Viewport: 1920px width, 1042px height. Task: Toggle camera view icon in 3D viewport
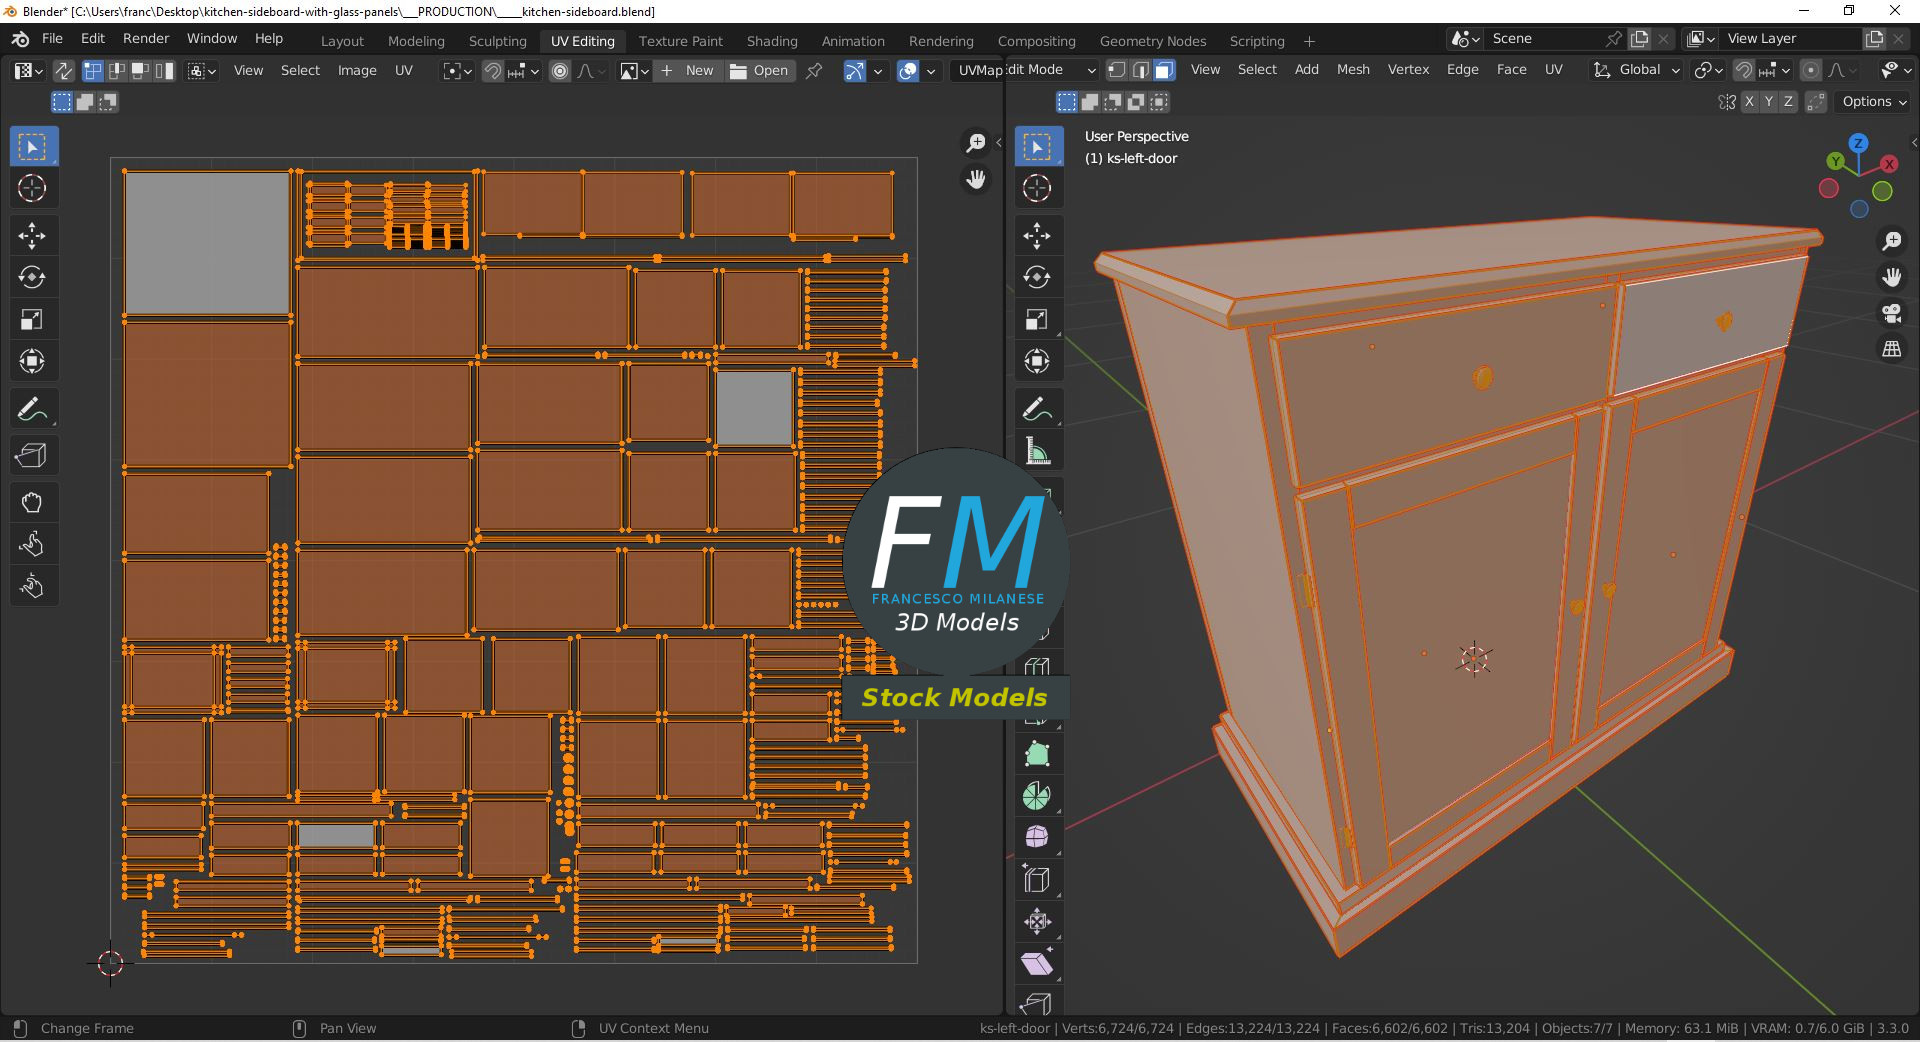click(x=1892, y=313)
